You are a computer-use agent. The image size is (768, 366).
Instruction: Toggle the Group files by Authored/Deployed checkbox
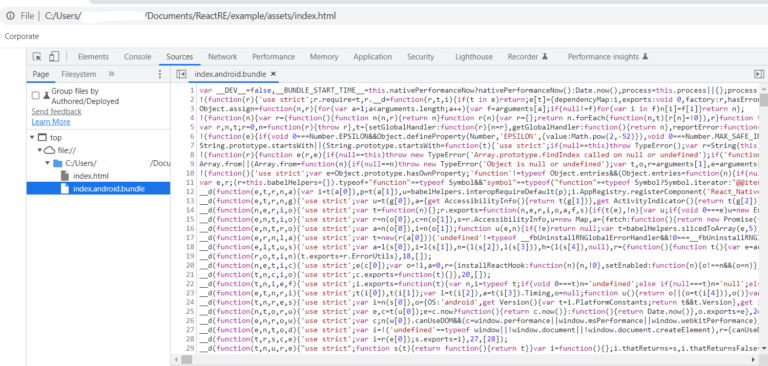point(35,95)
